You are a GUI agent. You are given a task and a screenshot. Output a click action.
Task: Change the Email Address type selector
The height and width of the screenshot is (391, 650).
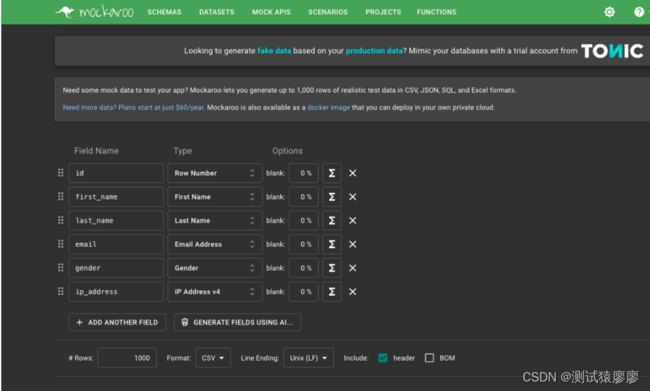coord(215,244)
